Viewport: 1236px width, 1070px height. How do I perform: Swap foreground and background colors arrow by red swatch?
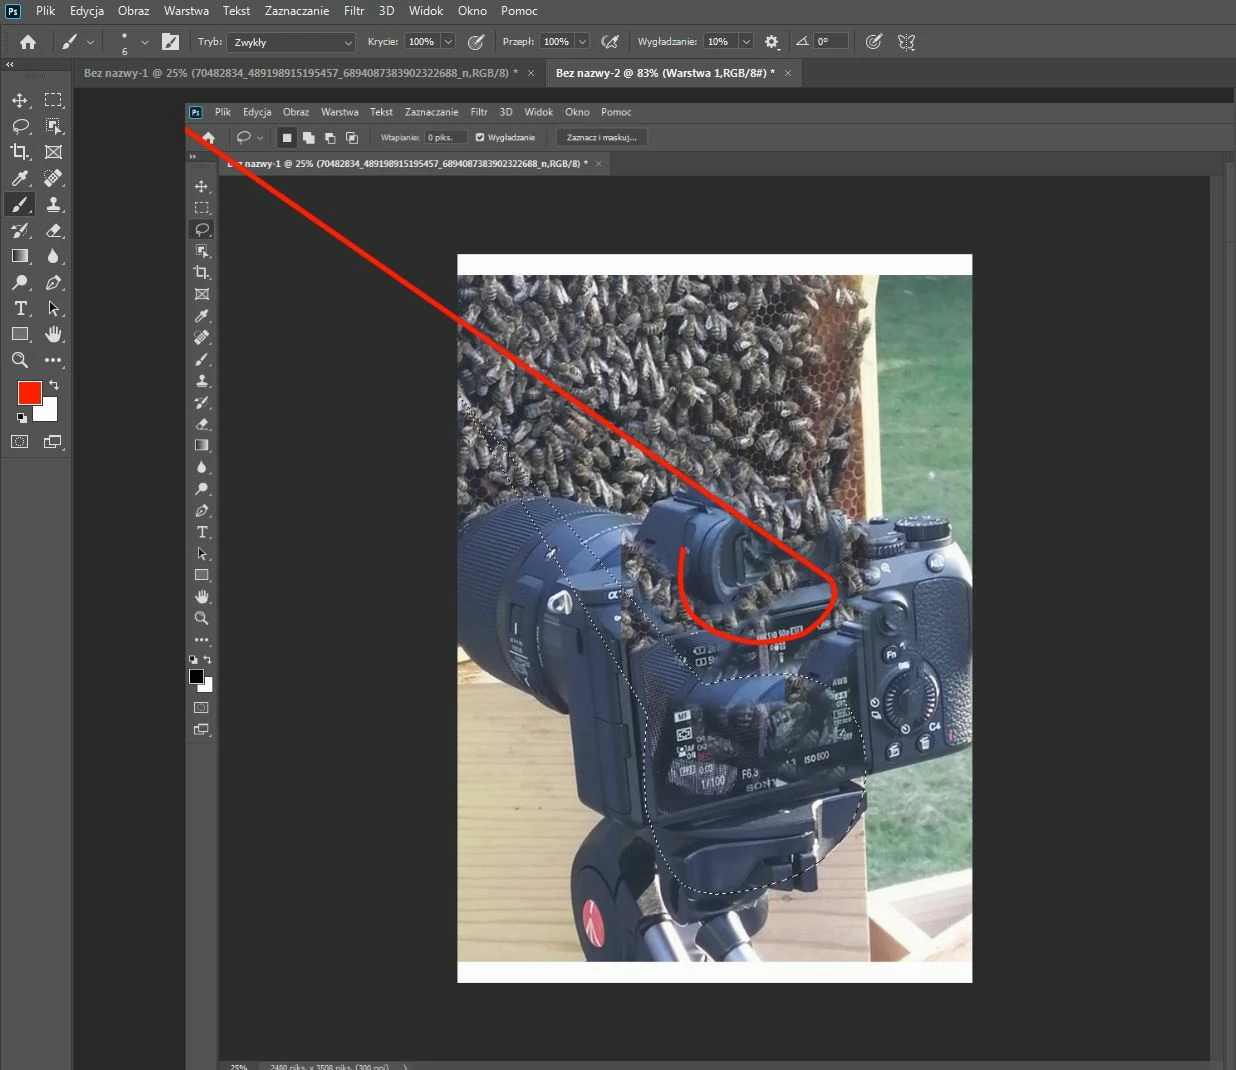coord(54,384)
